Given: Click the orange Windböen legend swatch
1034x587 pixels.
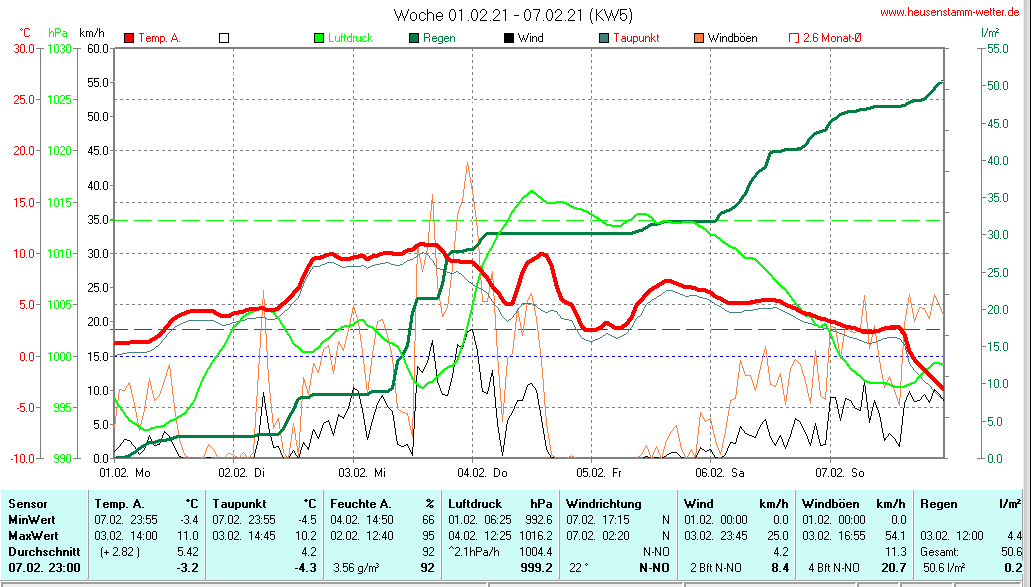Looking at the screenshot, I should coord(699,38).
